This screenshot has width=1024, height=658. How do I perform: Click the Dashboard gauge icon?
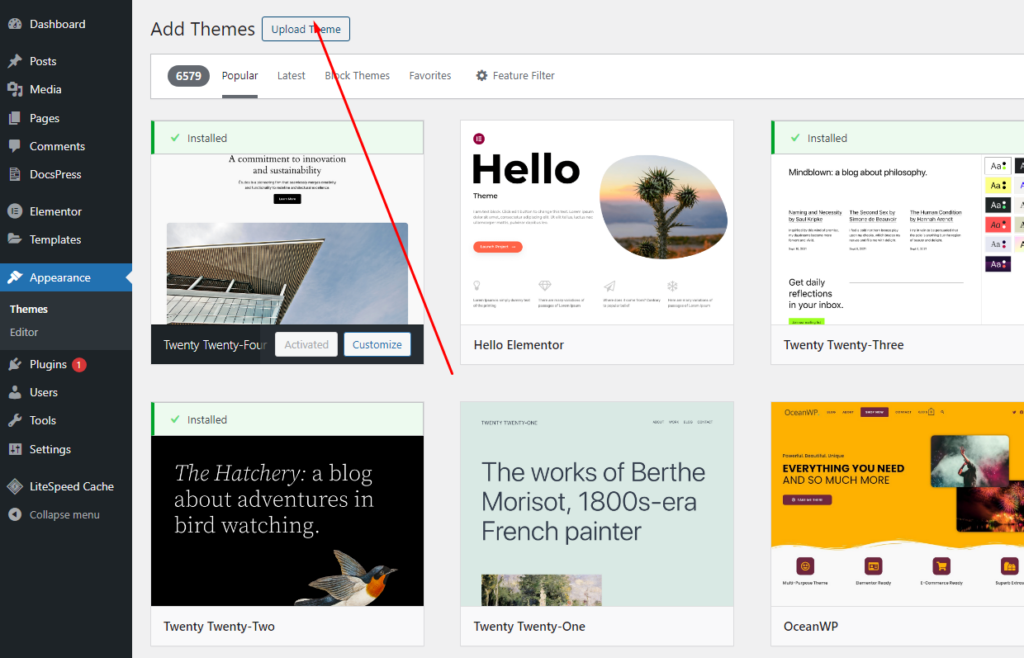tap(15, 24)
